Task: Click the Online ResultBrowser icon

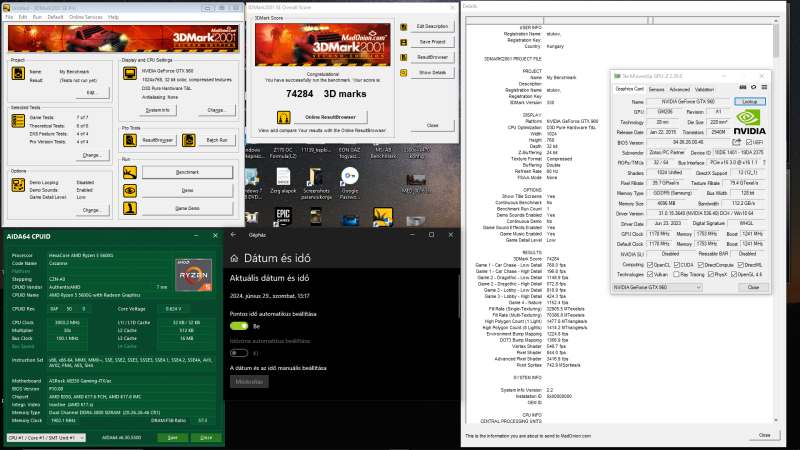Action: (x=284, y=117)
